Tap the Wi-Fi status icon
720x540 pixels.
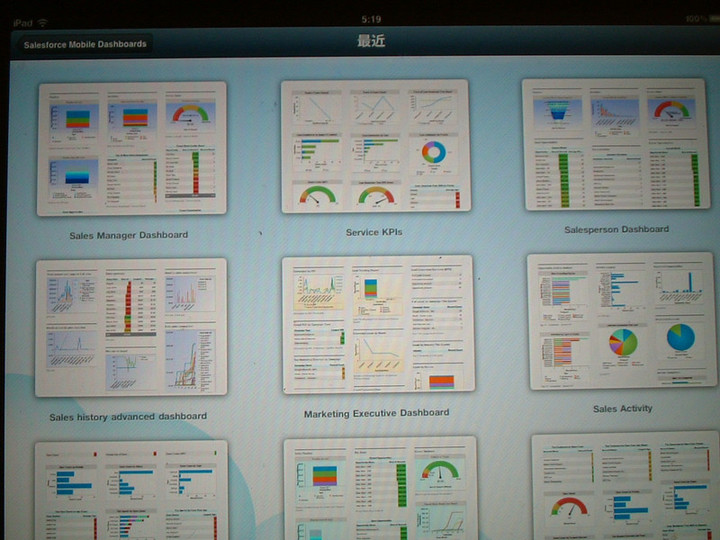(x=43, y=22)
